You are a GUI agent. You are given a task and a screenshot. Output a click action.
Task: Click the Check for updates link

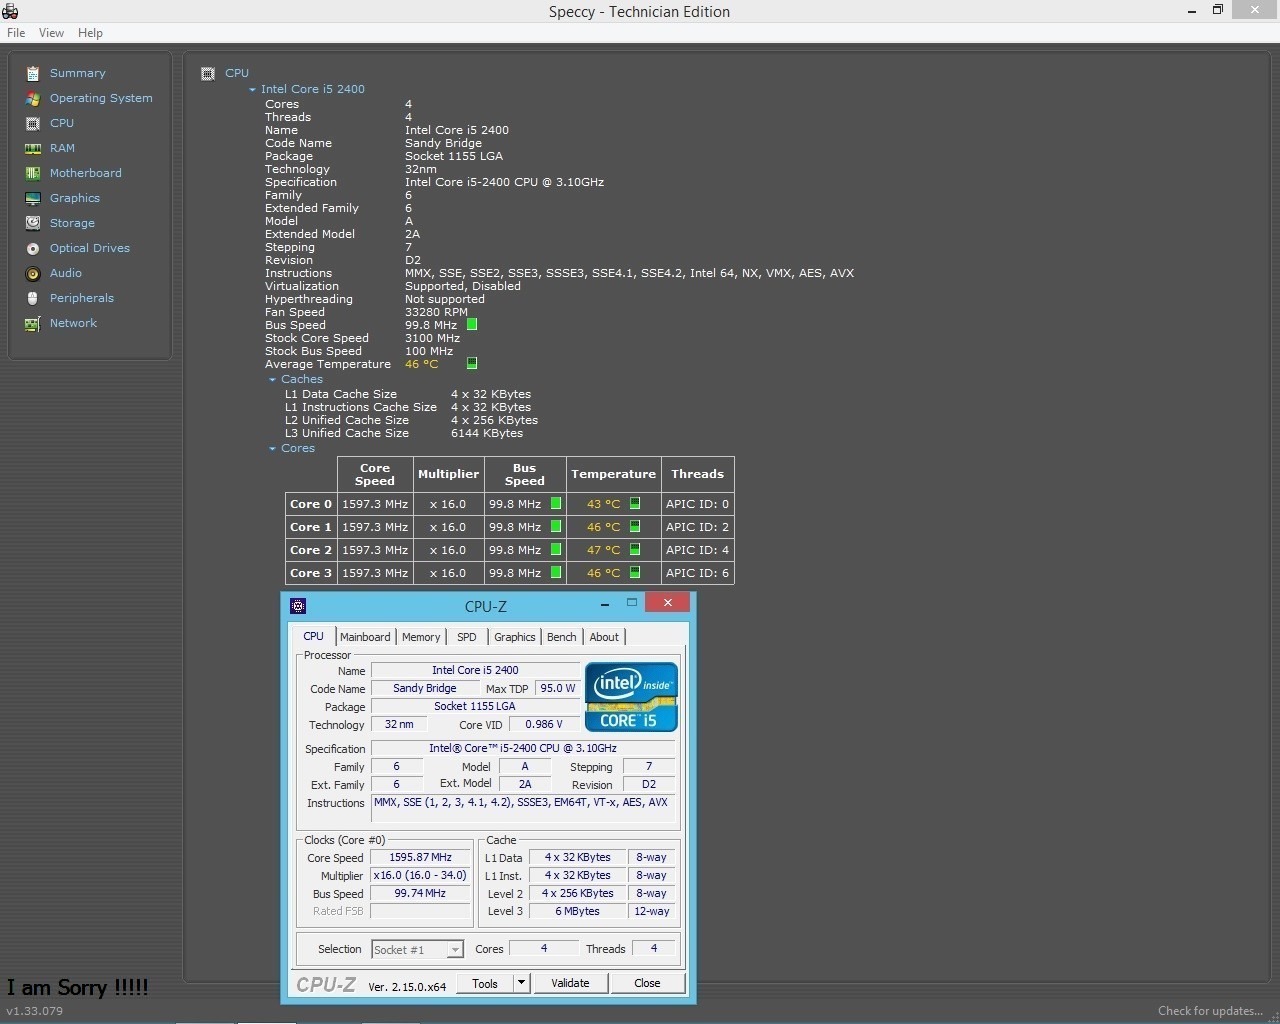tap(1210, 1011)
